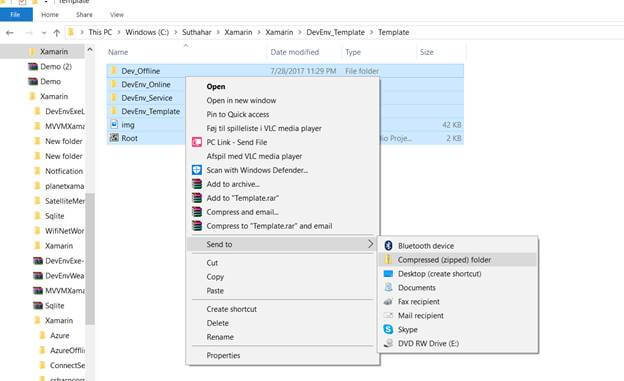This screenshot has width=624, height=381.
Task: Click the Desktop shortcut icon in Send to
Action: 388,274
